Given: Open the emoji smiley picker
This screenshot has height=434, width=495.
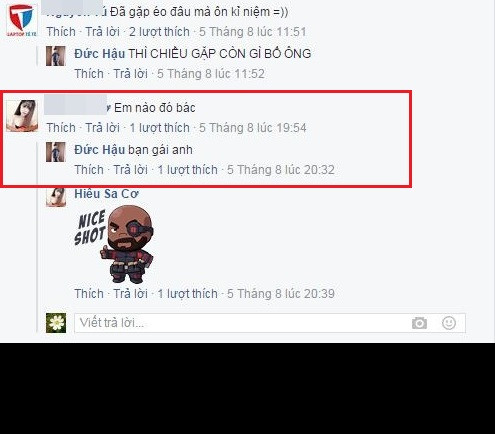Looking at the screenshot, I should (x=449, y=323).
